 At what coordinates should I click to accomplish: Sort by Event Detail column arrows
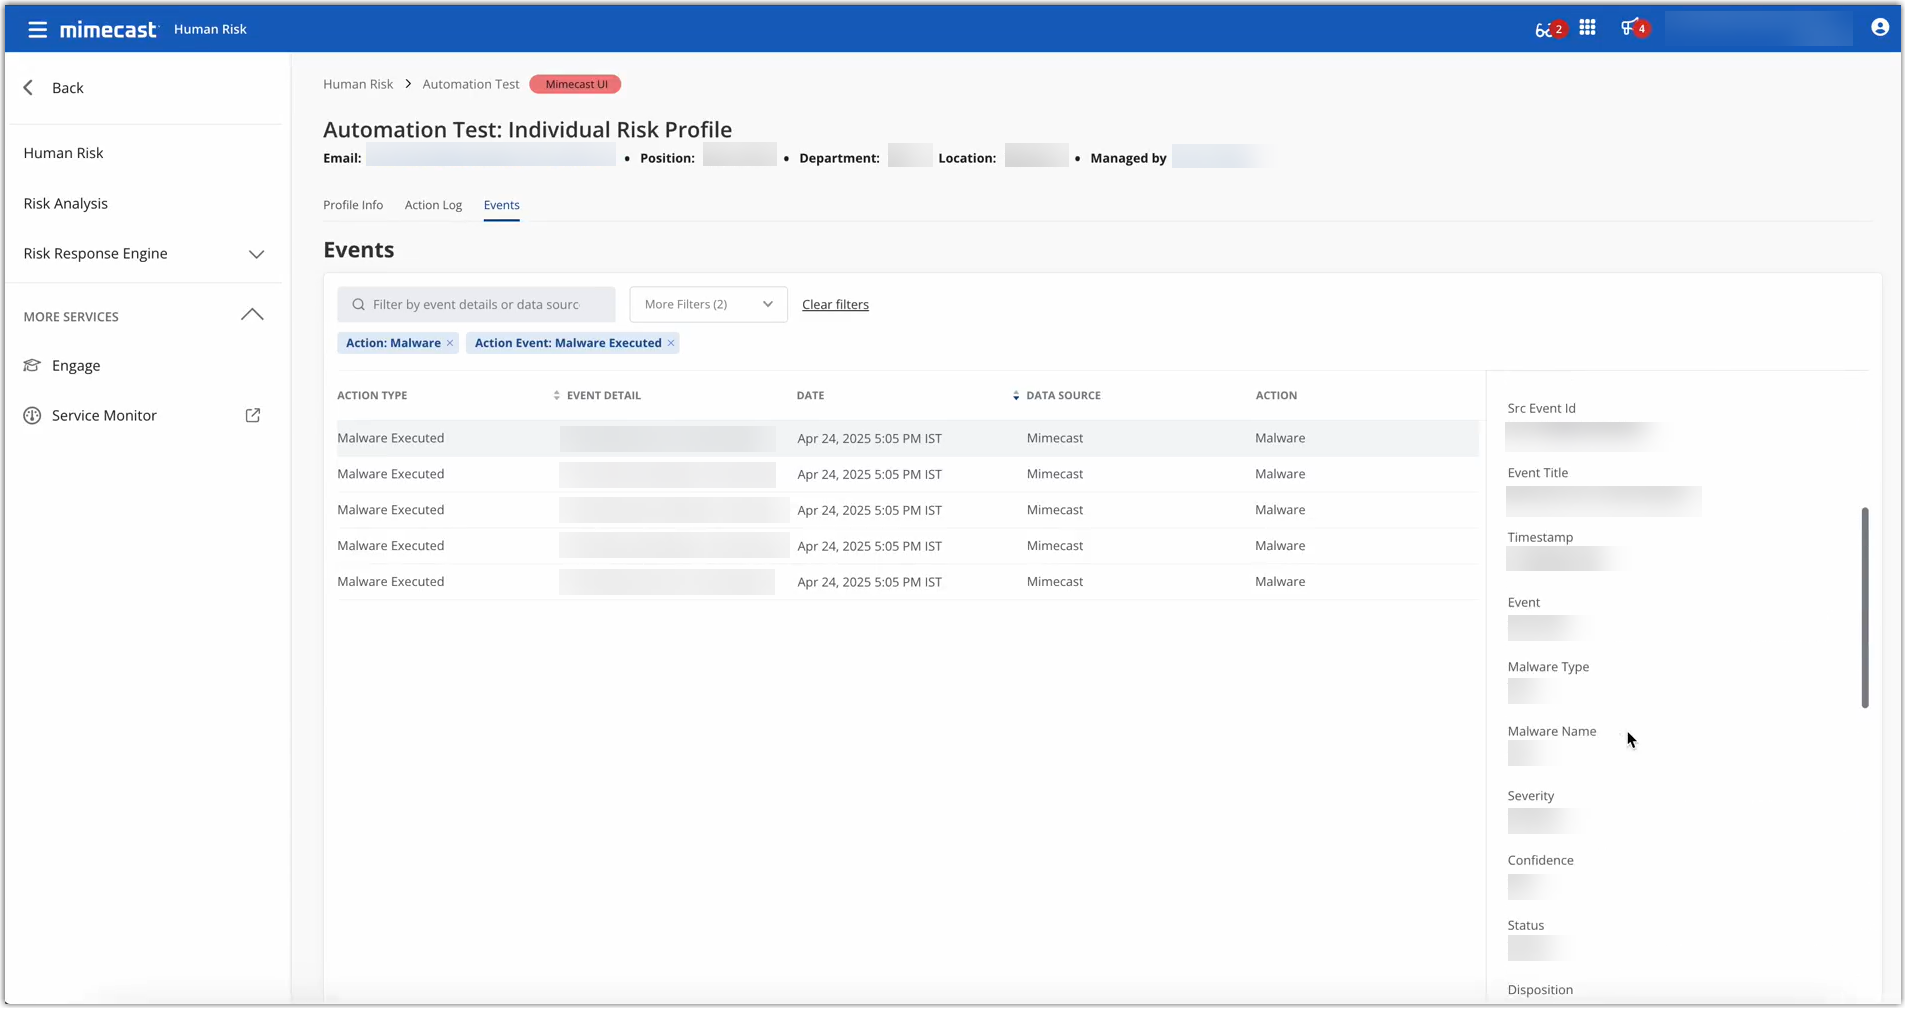point(556,396)
